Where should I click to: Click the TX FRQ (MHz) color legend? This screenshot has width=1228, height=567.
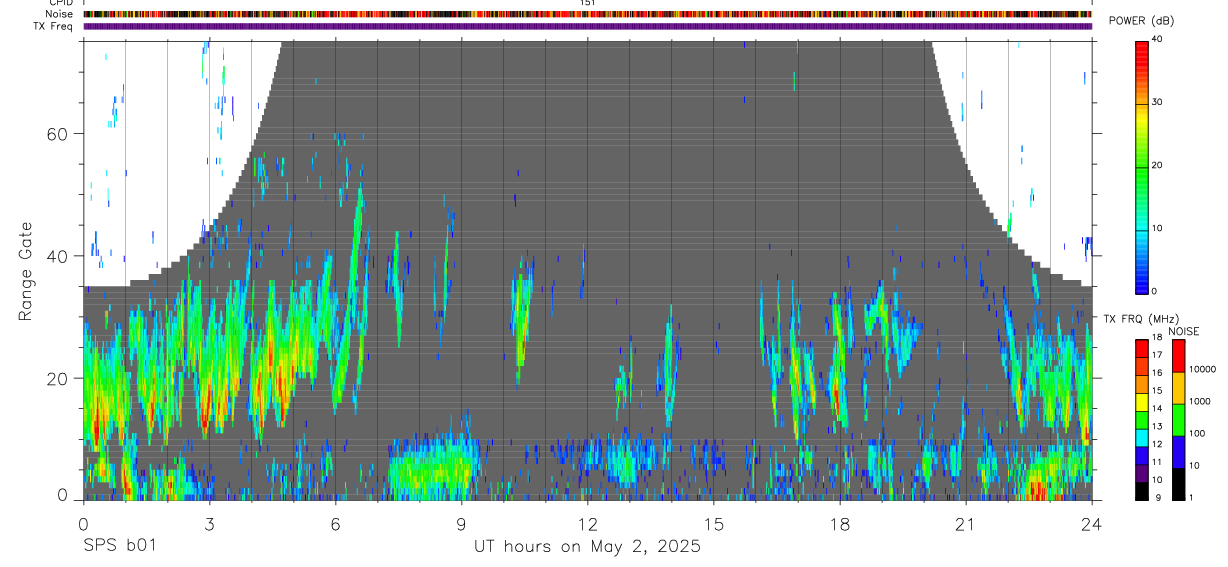pyautogui.click(x=1141, y=420)
